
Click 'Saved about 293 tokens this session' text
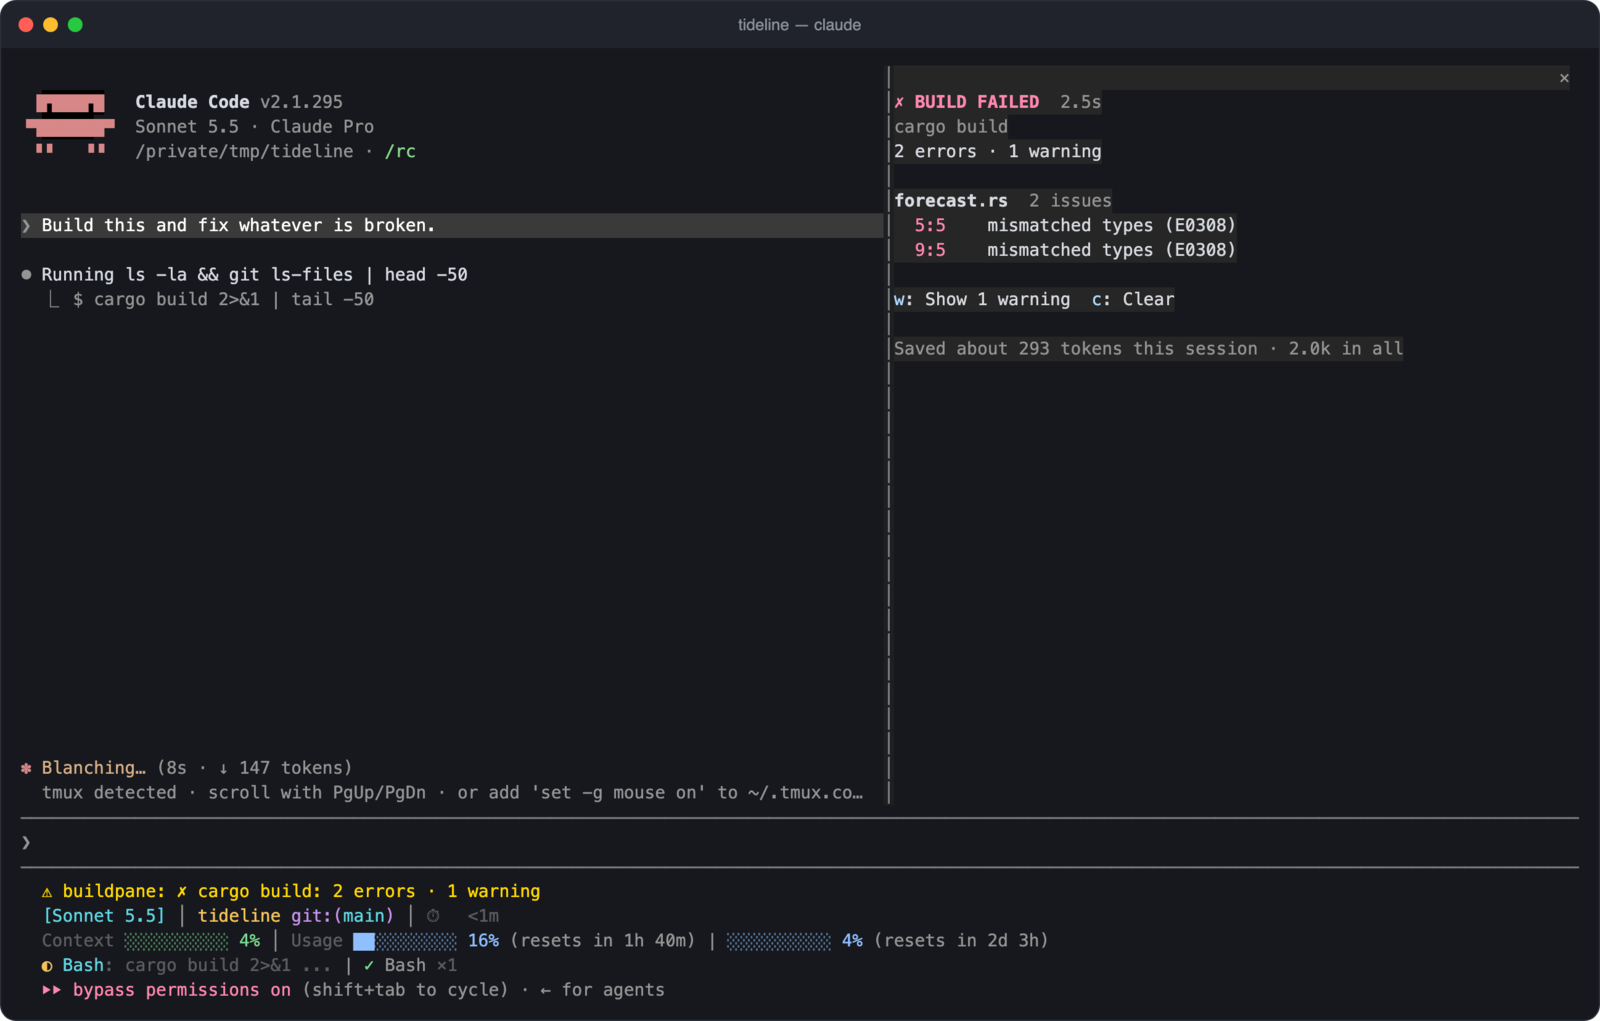tap(1076, 348)
